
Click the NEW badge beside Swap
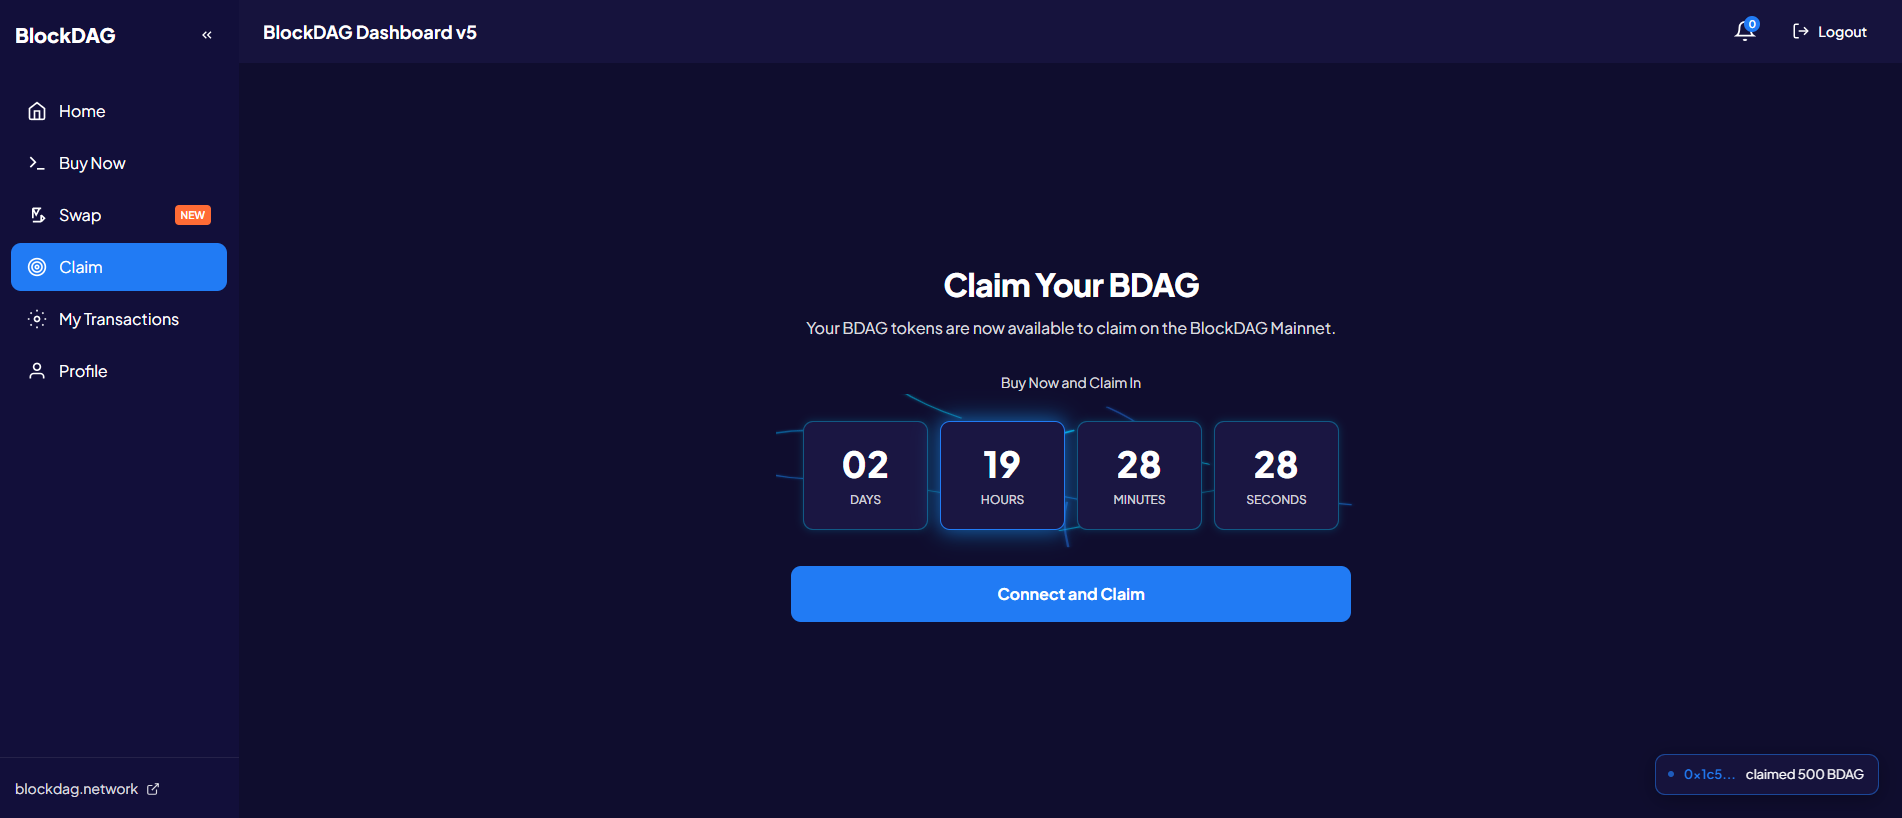(193, 215)
